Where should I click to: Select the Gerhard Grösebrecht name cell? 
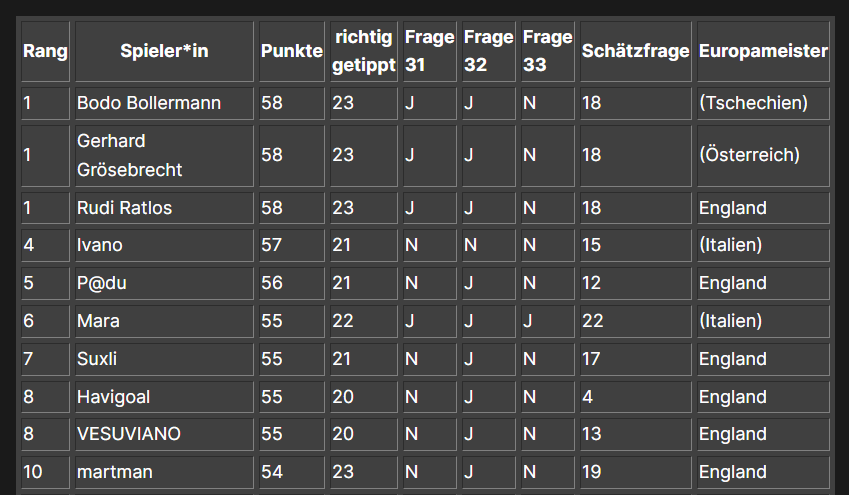130,155
